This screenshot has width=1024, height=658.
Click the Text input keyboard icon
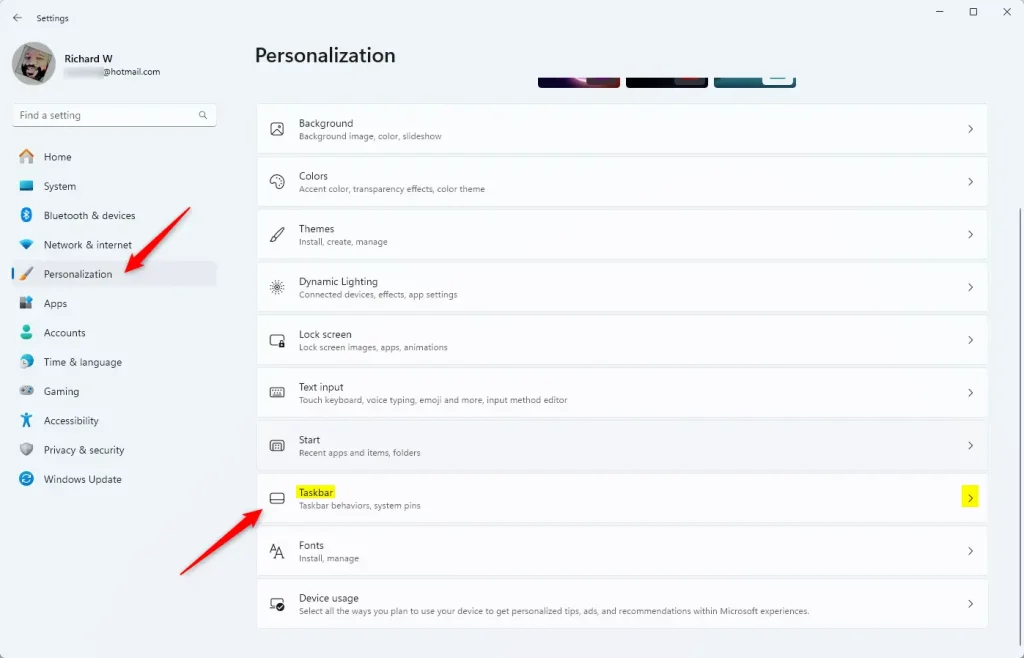(277, 393)
